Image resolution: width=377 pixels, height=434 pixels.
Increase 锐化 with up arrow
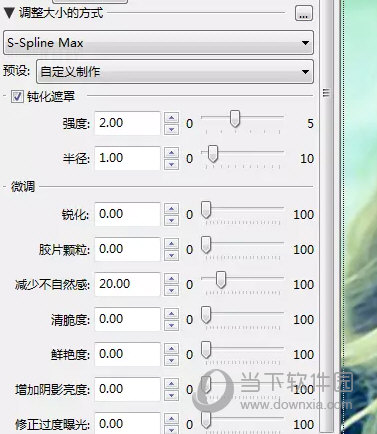pyautogui.click(x=171, y=209)
